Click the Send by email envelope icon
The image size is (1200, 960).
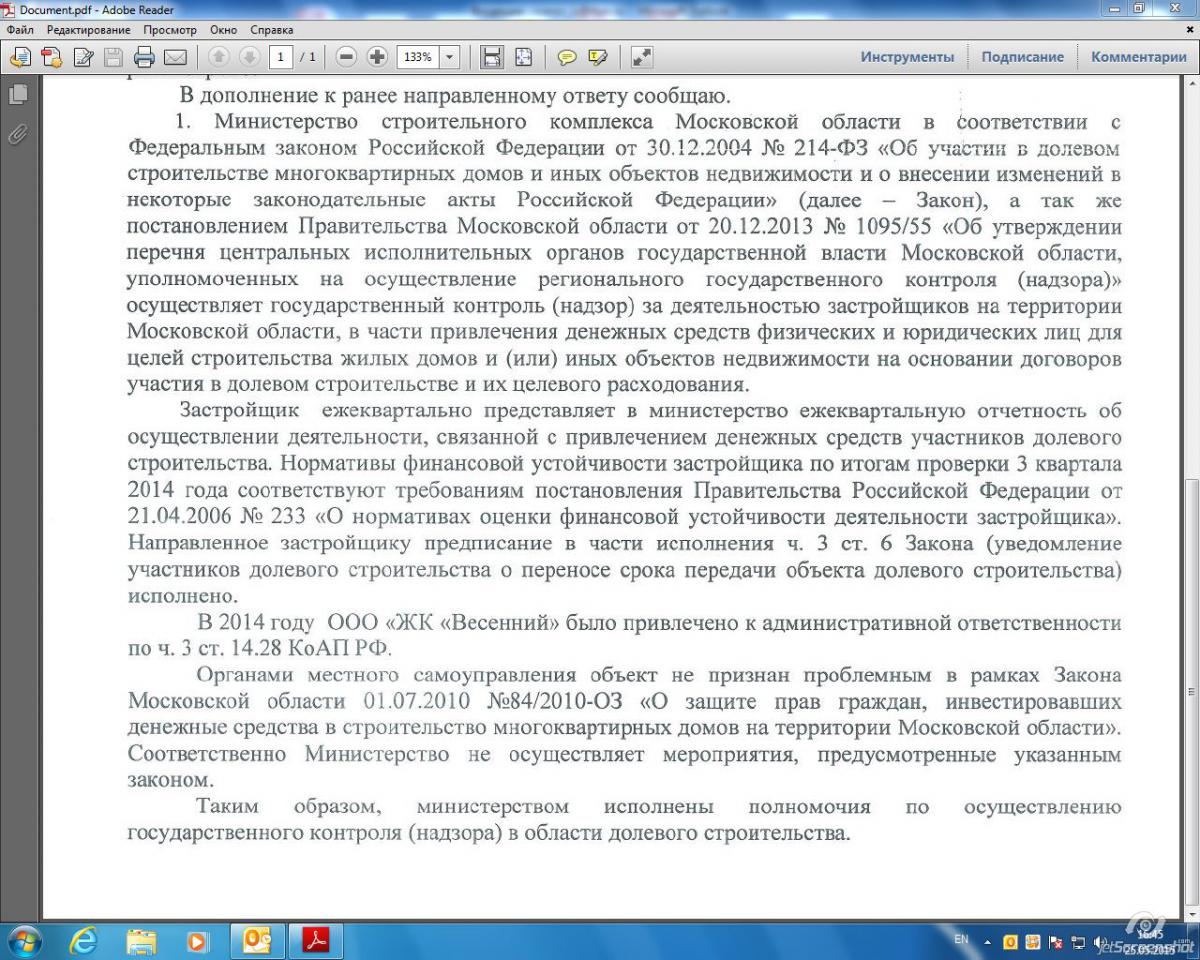point(175,57)
